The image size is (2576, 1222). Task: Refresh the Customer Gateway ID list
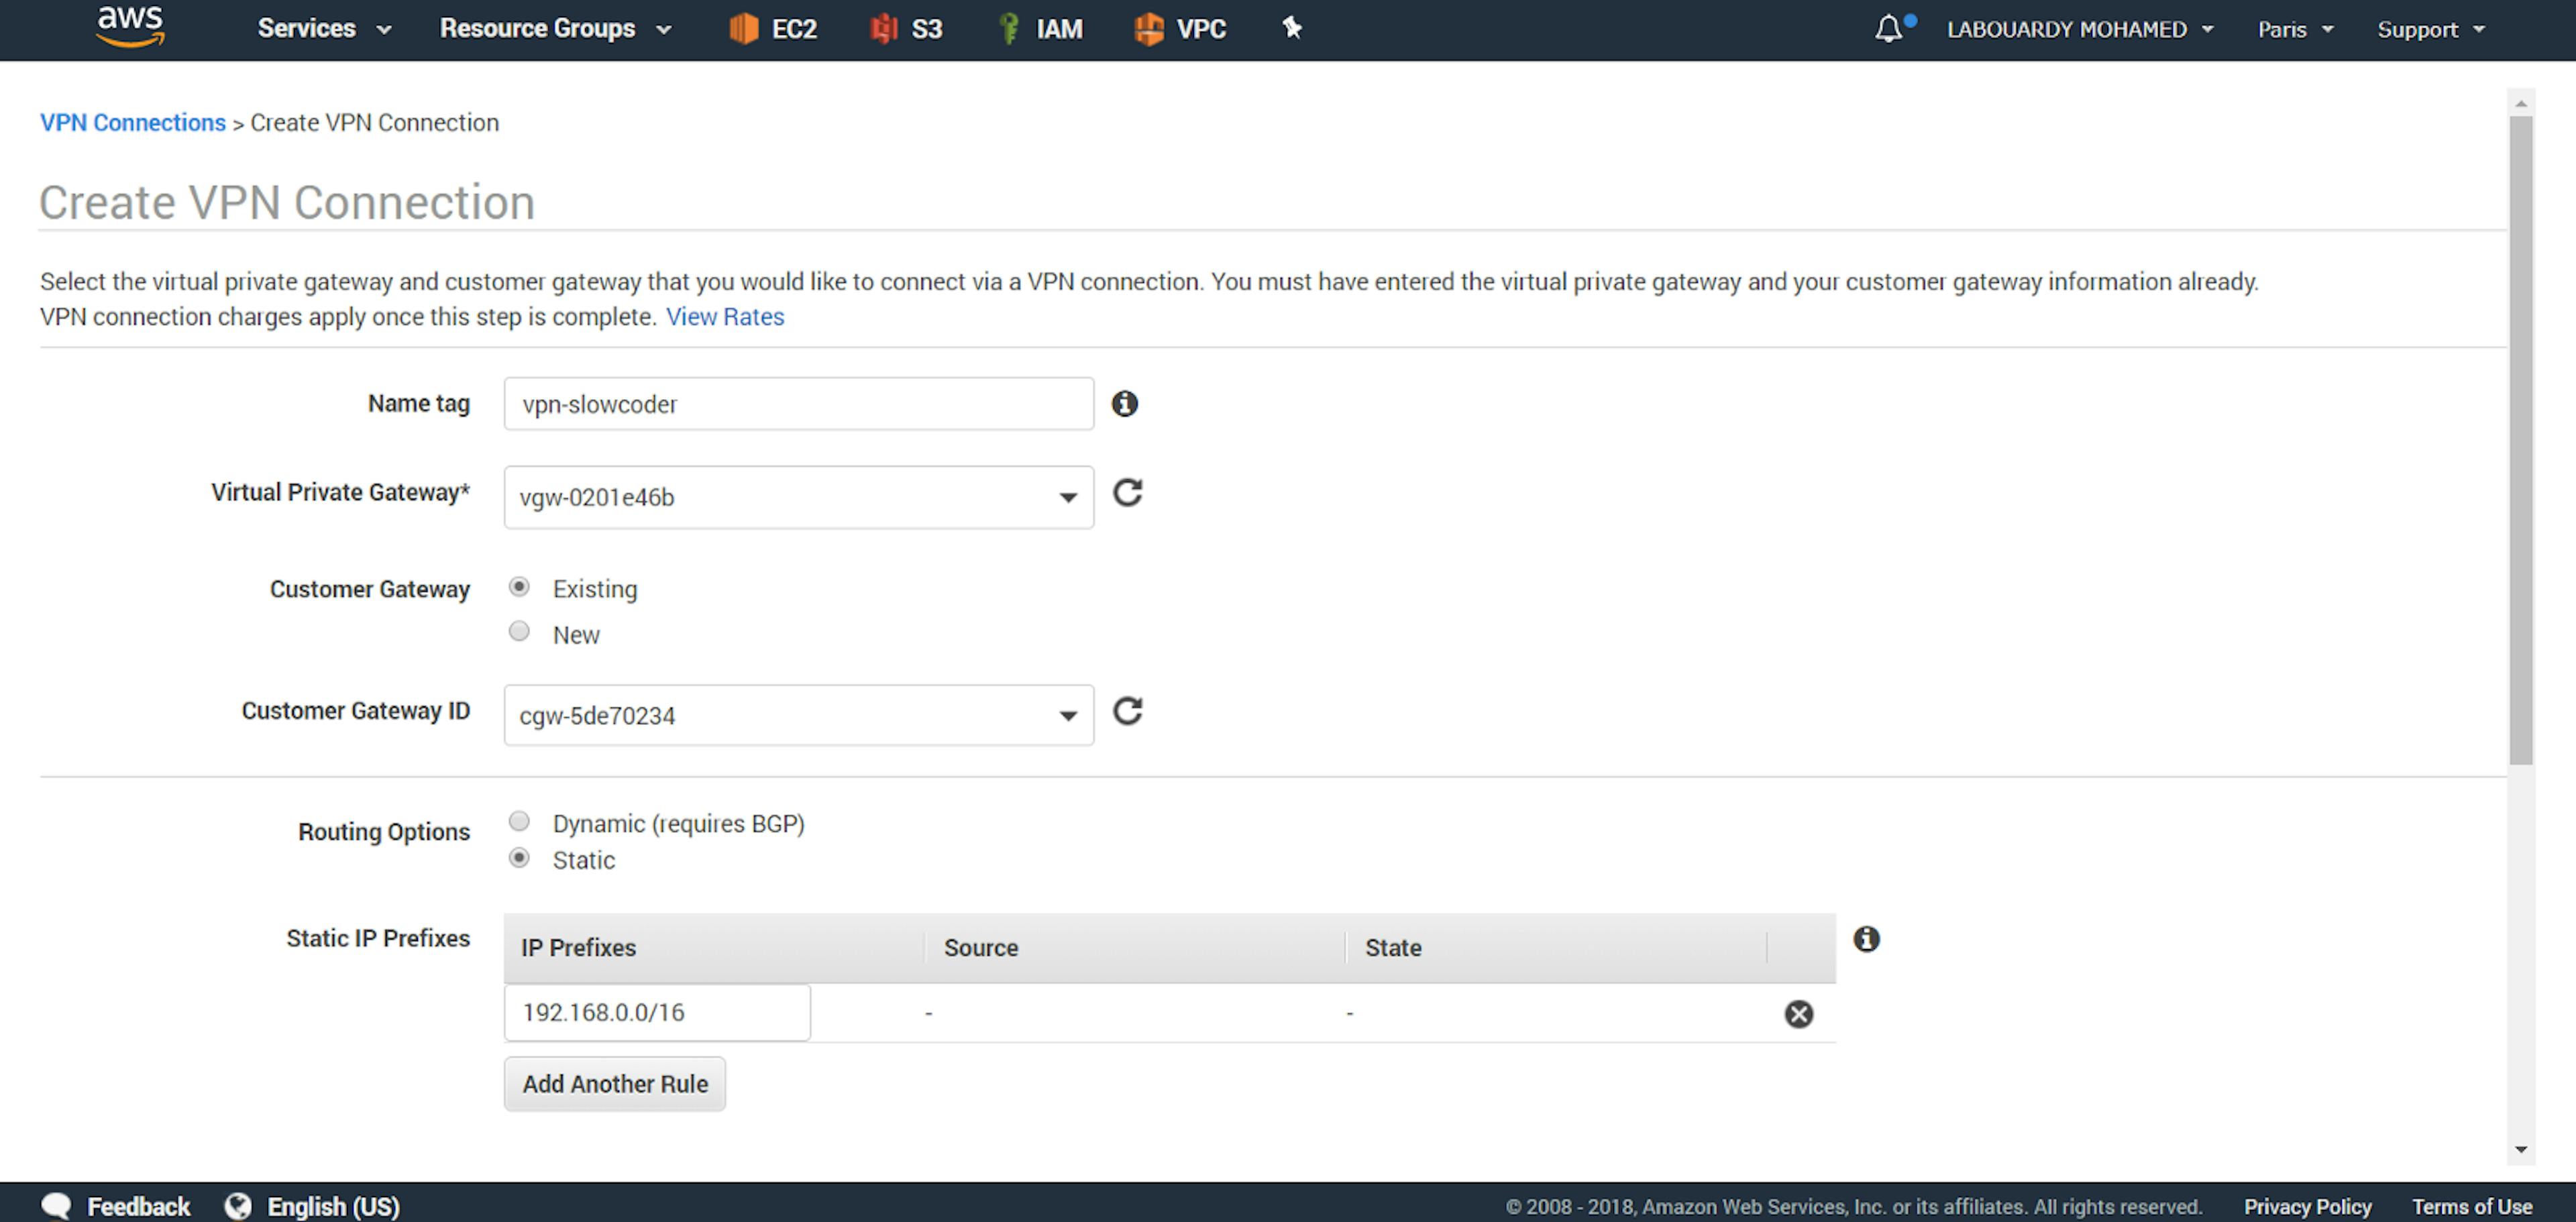pyautogui.click(x=1128, y=711)
